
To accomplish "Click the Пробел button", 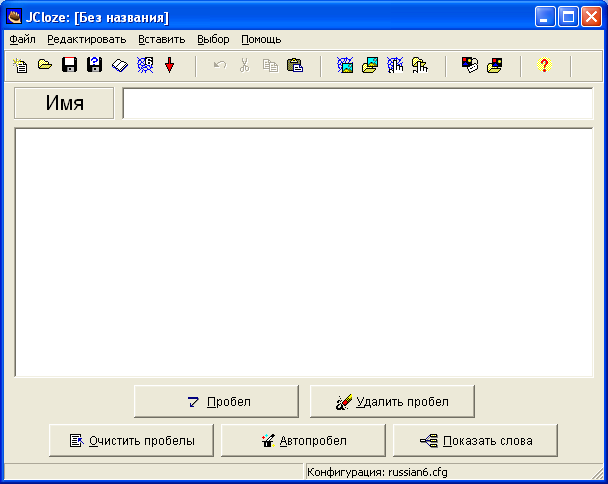I will point(216,401).
